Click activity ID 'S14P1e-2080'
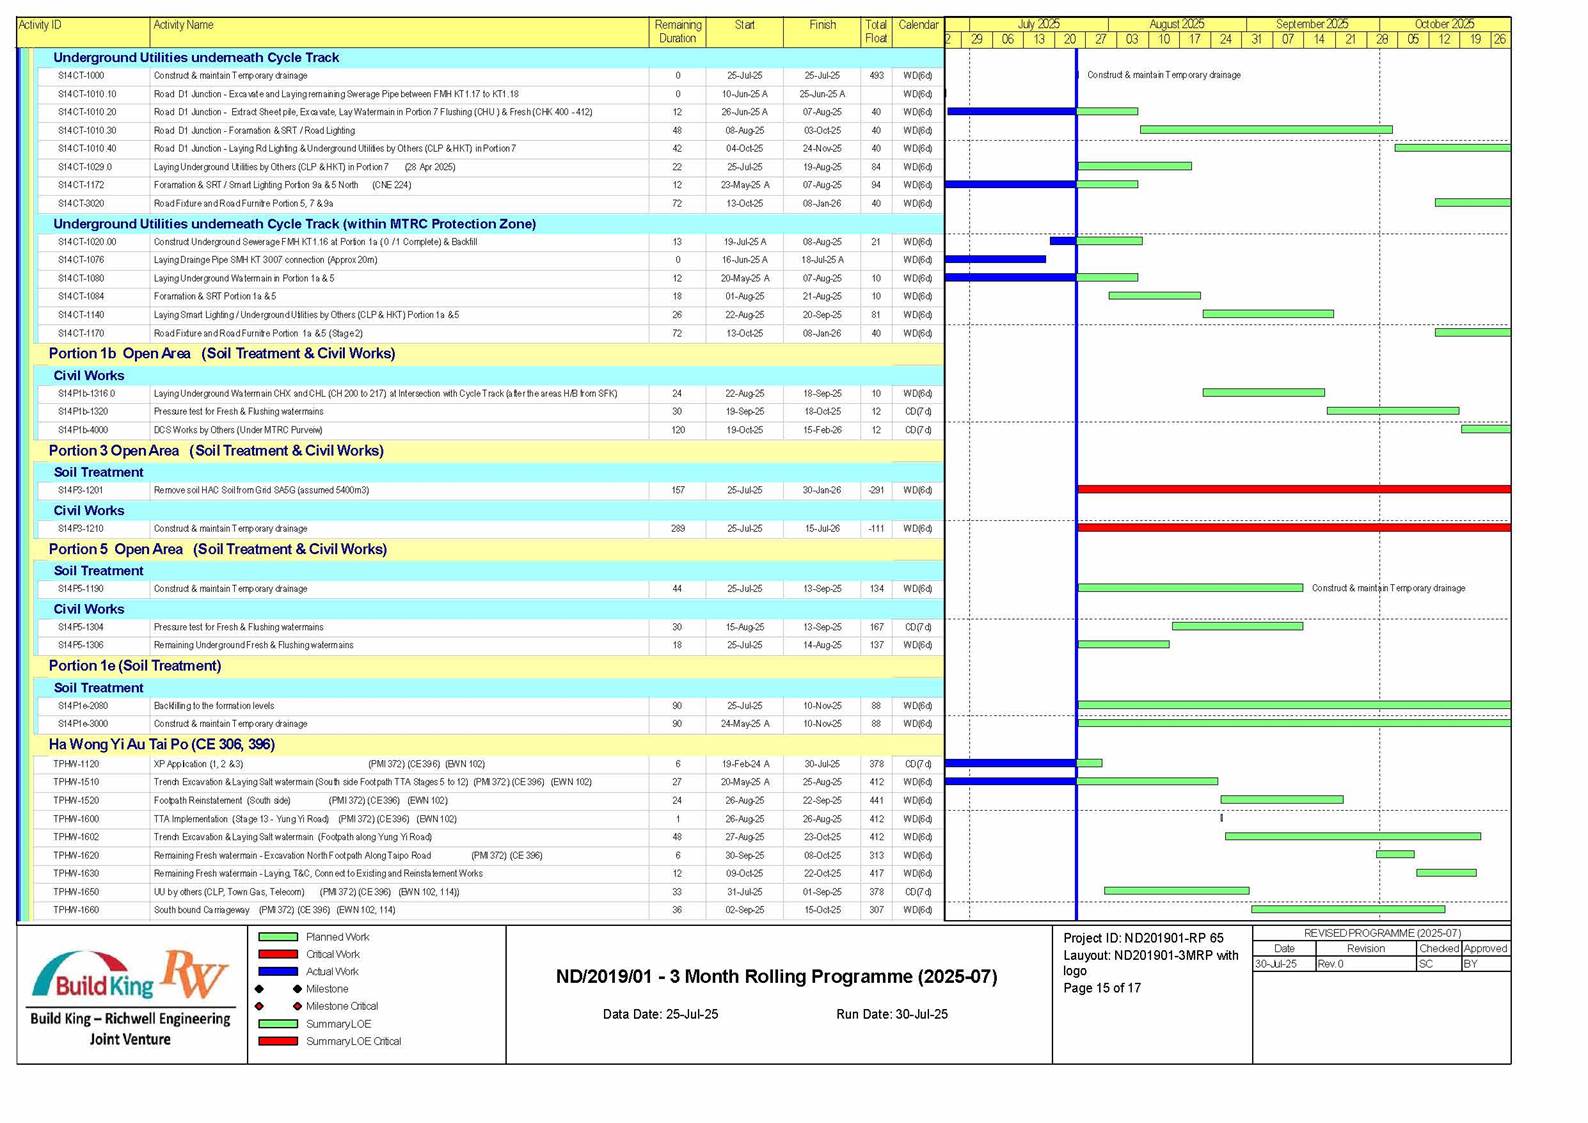The height and width of the screenshot is (1123, 1588). point(83,706)
